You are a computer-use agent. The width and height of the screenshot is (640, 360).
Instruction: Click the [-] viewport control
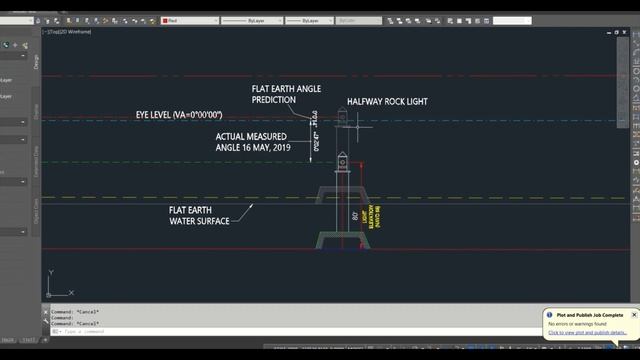click(45, 31)
